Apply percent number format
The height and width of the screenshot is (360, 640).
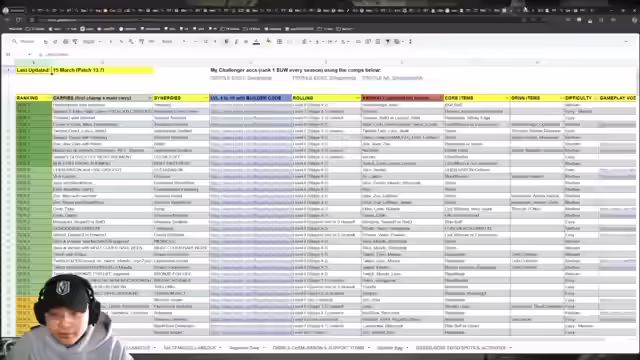[x=121, y=42]
